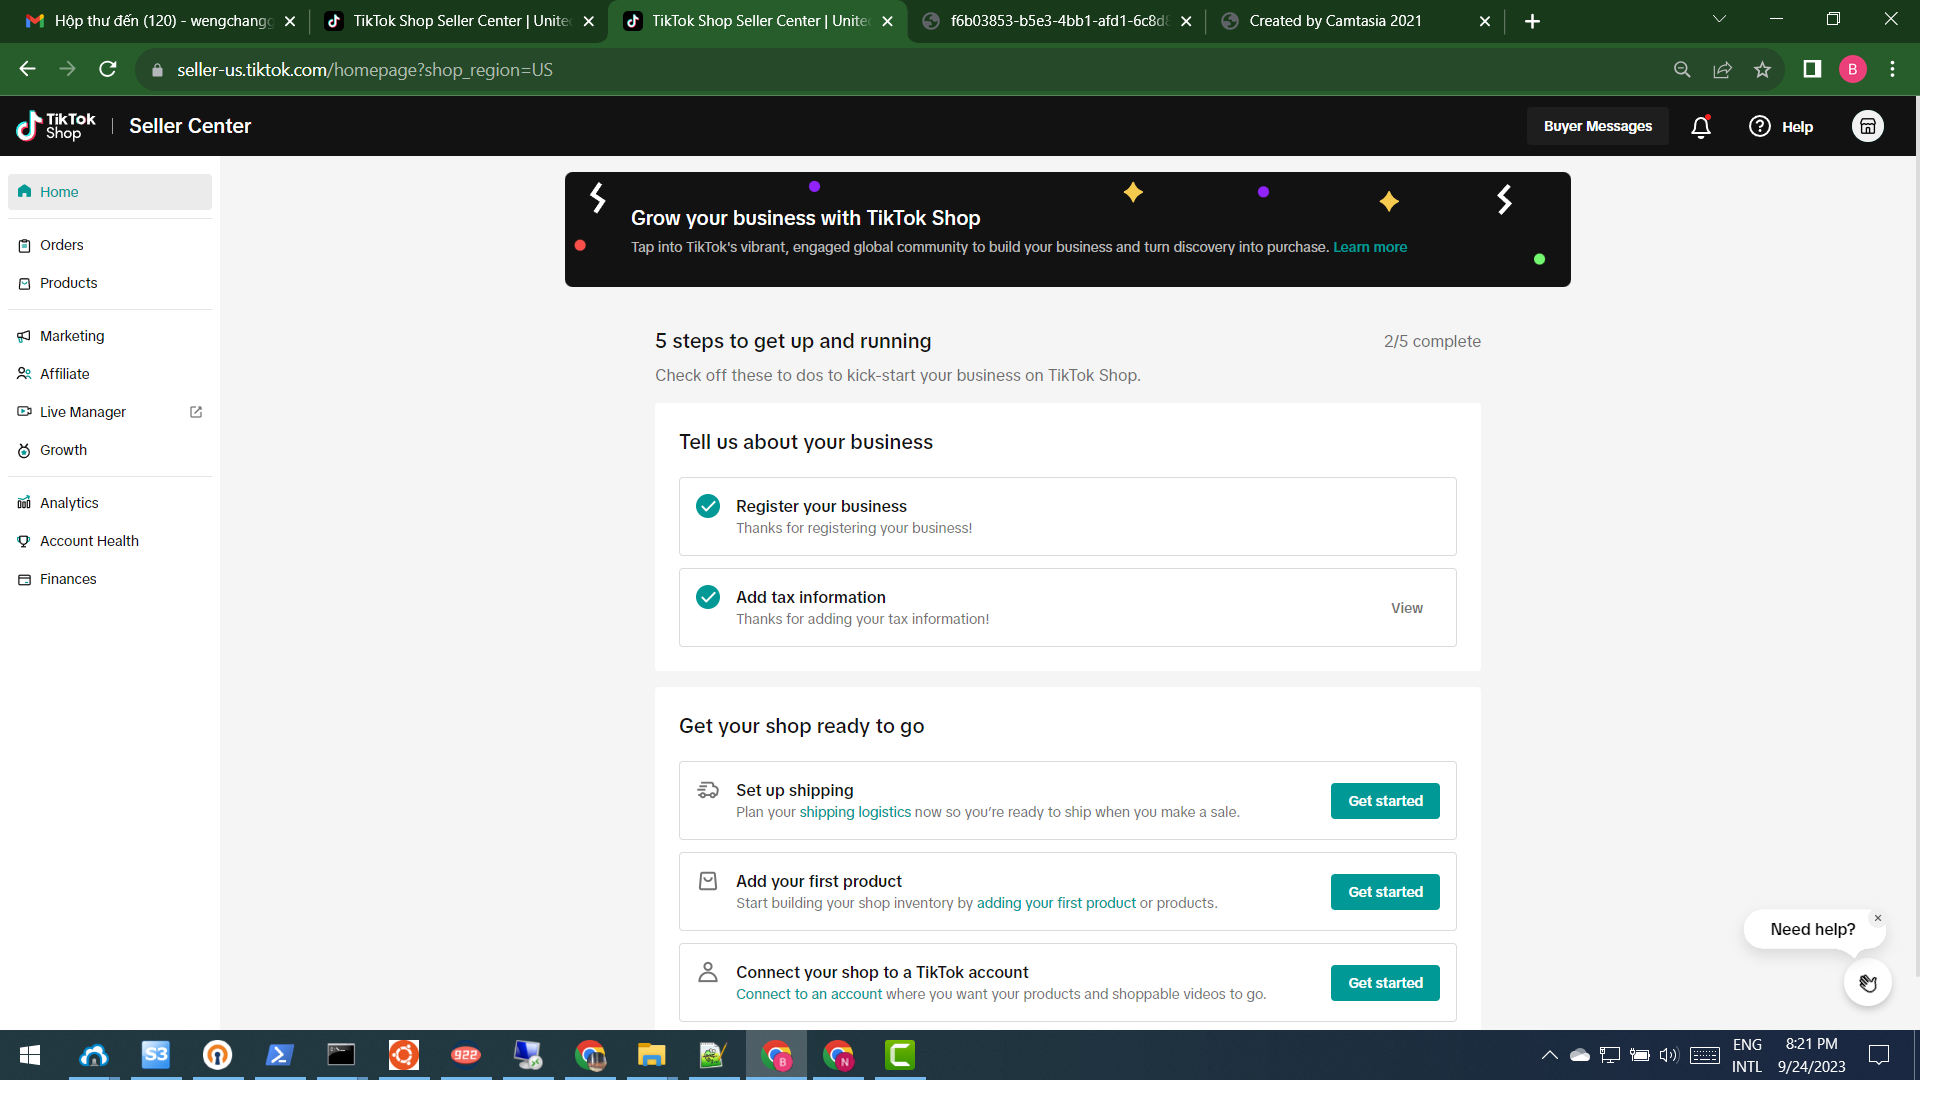Show hidden system tray icons
This screenshot has width=1940, height=1104.
tap(1549, 1055)
